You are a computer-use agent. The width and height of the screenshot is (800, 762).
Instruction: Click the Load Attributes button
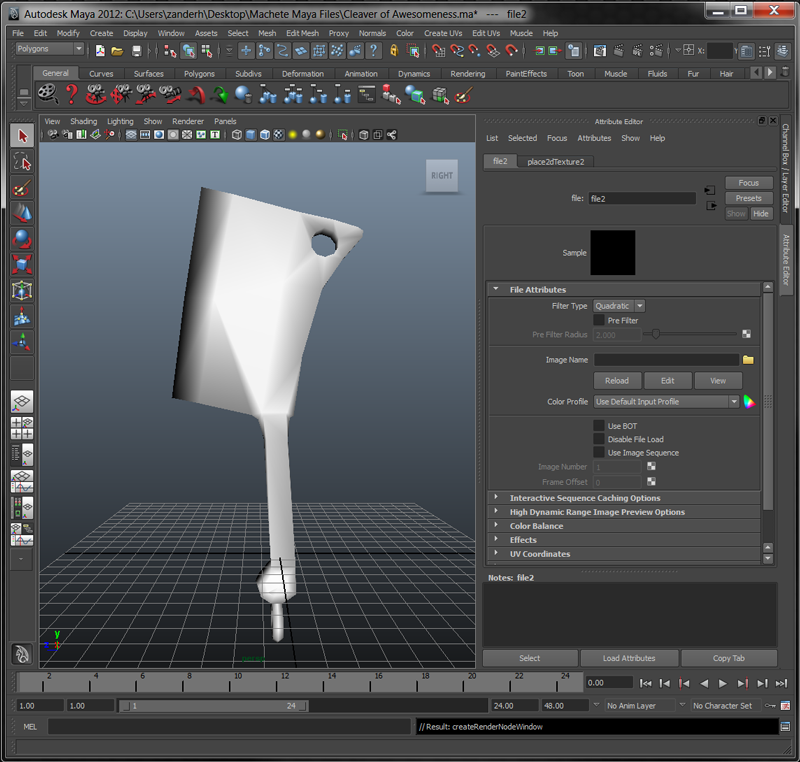tap(629, 658)
